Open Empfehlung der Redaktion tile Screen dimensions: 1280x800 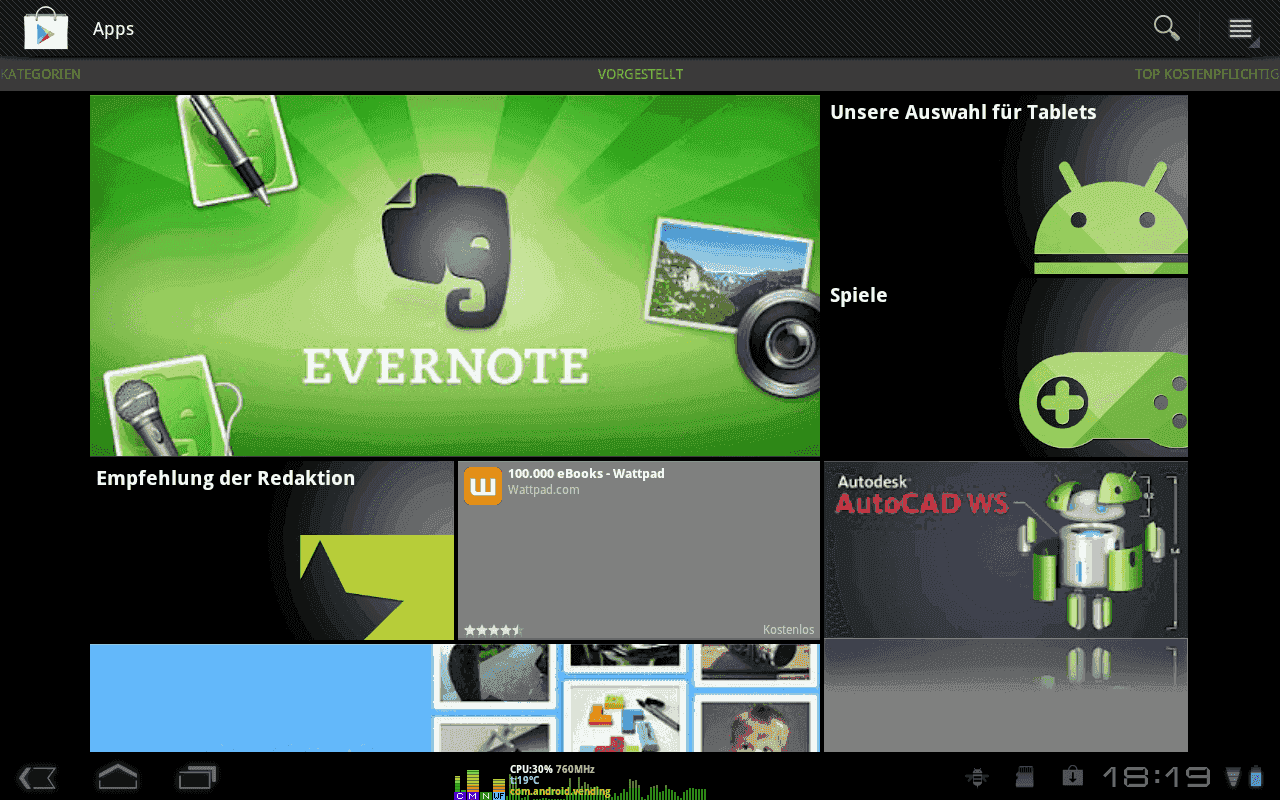coord(272,550)
